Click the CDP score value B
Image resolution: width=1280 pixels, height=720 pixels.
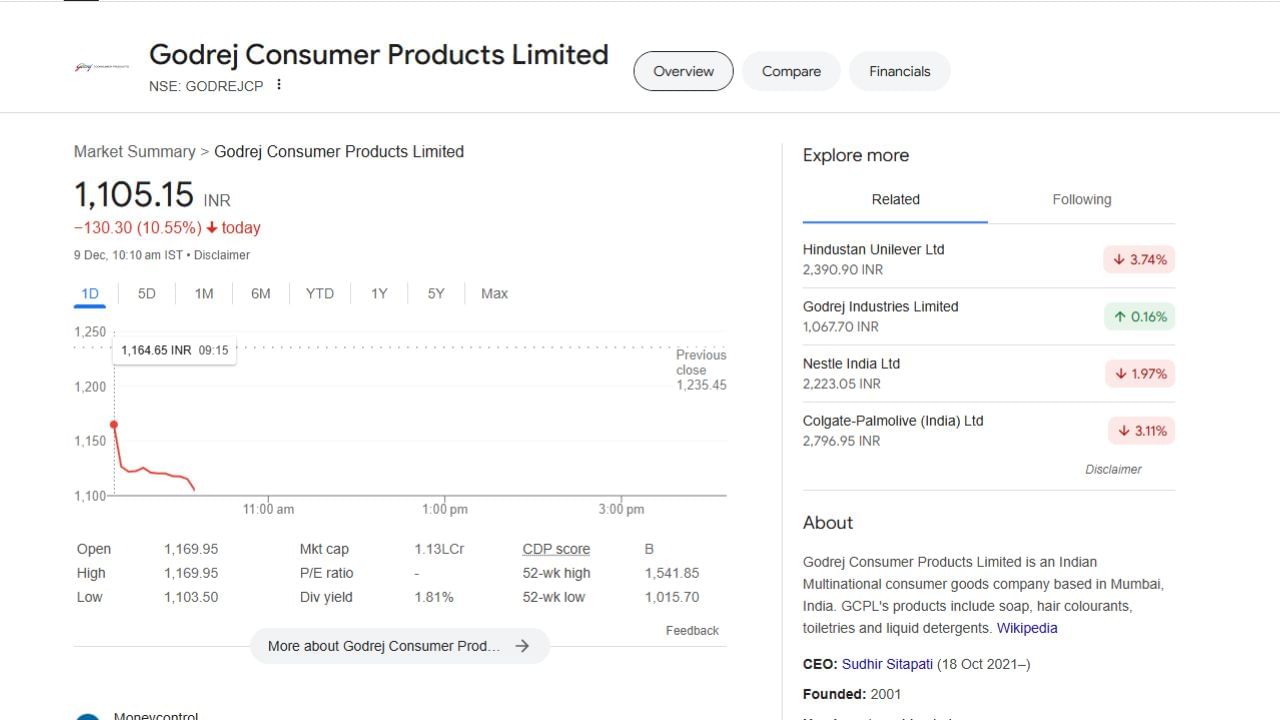click(x=649, y=549)
